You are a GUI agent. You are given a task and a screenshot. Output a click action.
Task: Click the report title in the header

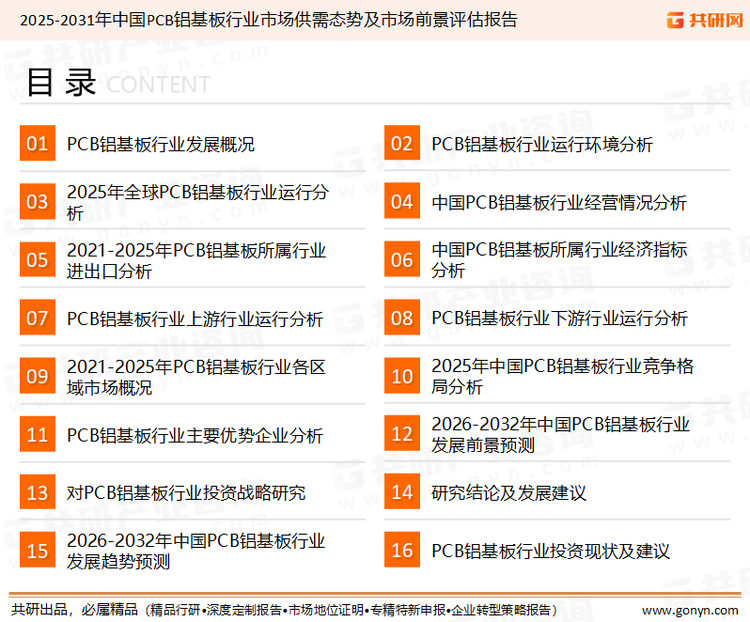[x=268, y=20]
